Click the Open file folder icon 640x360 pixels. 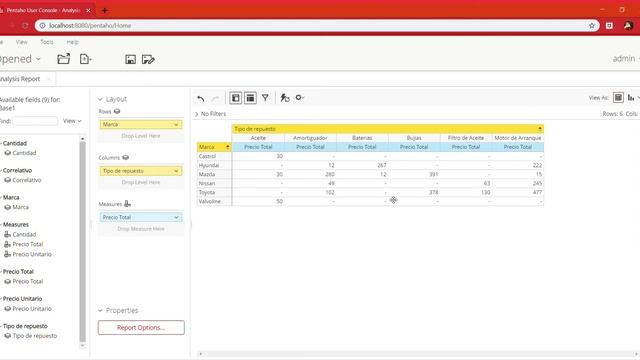pos(63,59)
